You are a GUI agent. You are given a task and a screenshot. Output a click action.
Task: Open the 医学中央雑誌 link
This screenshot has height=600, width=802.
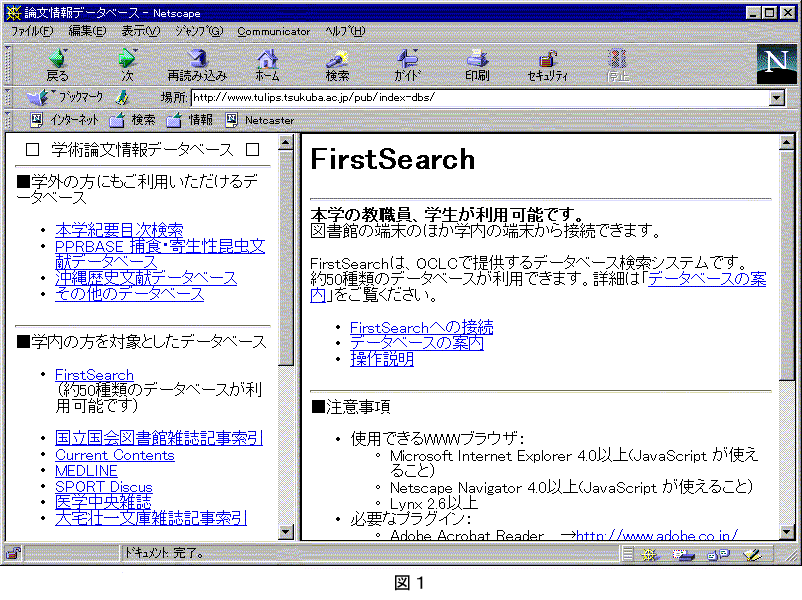pyautogui.click(x=103, y=502)
